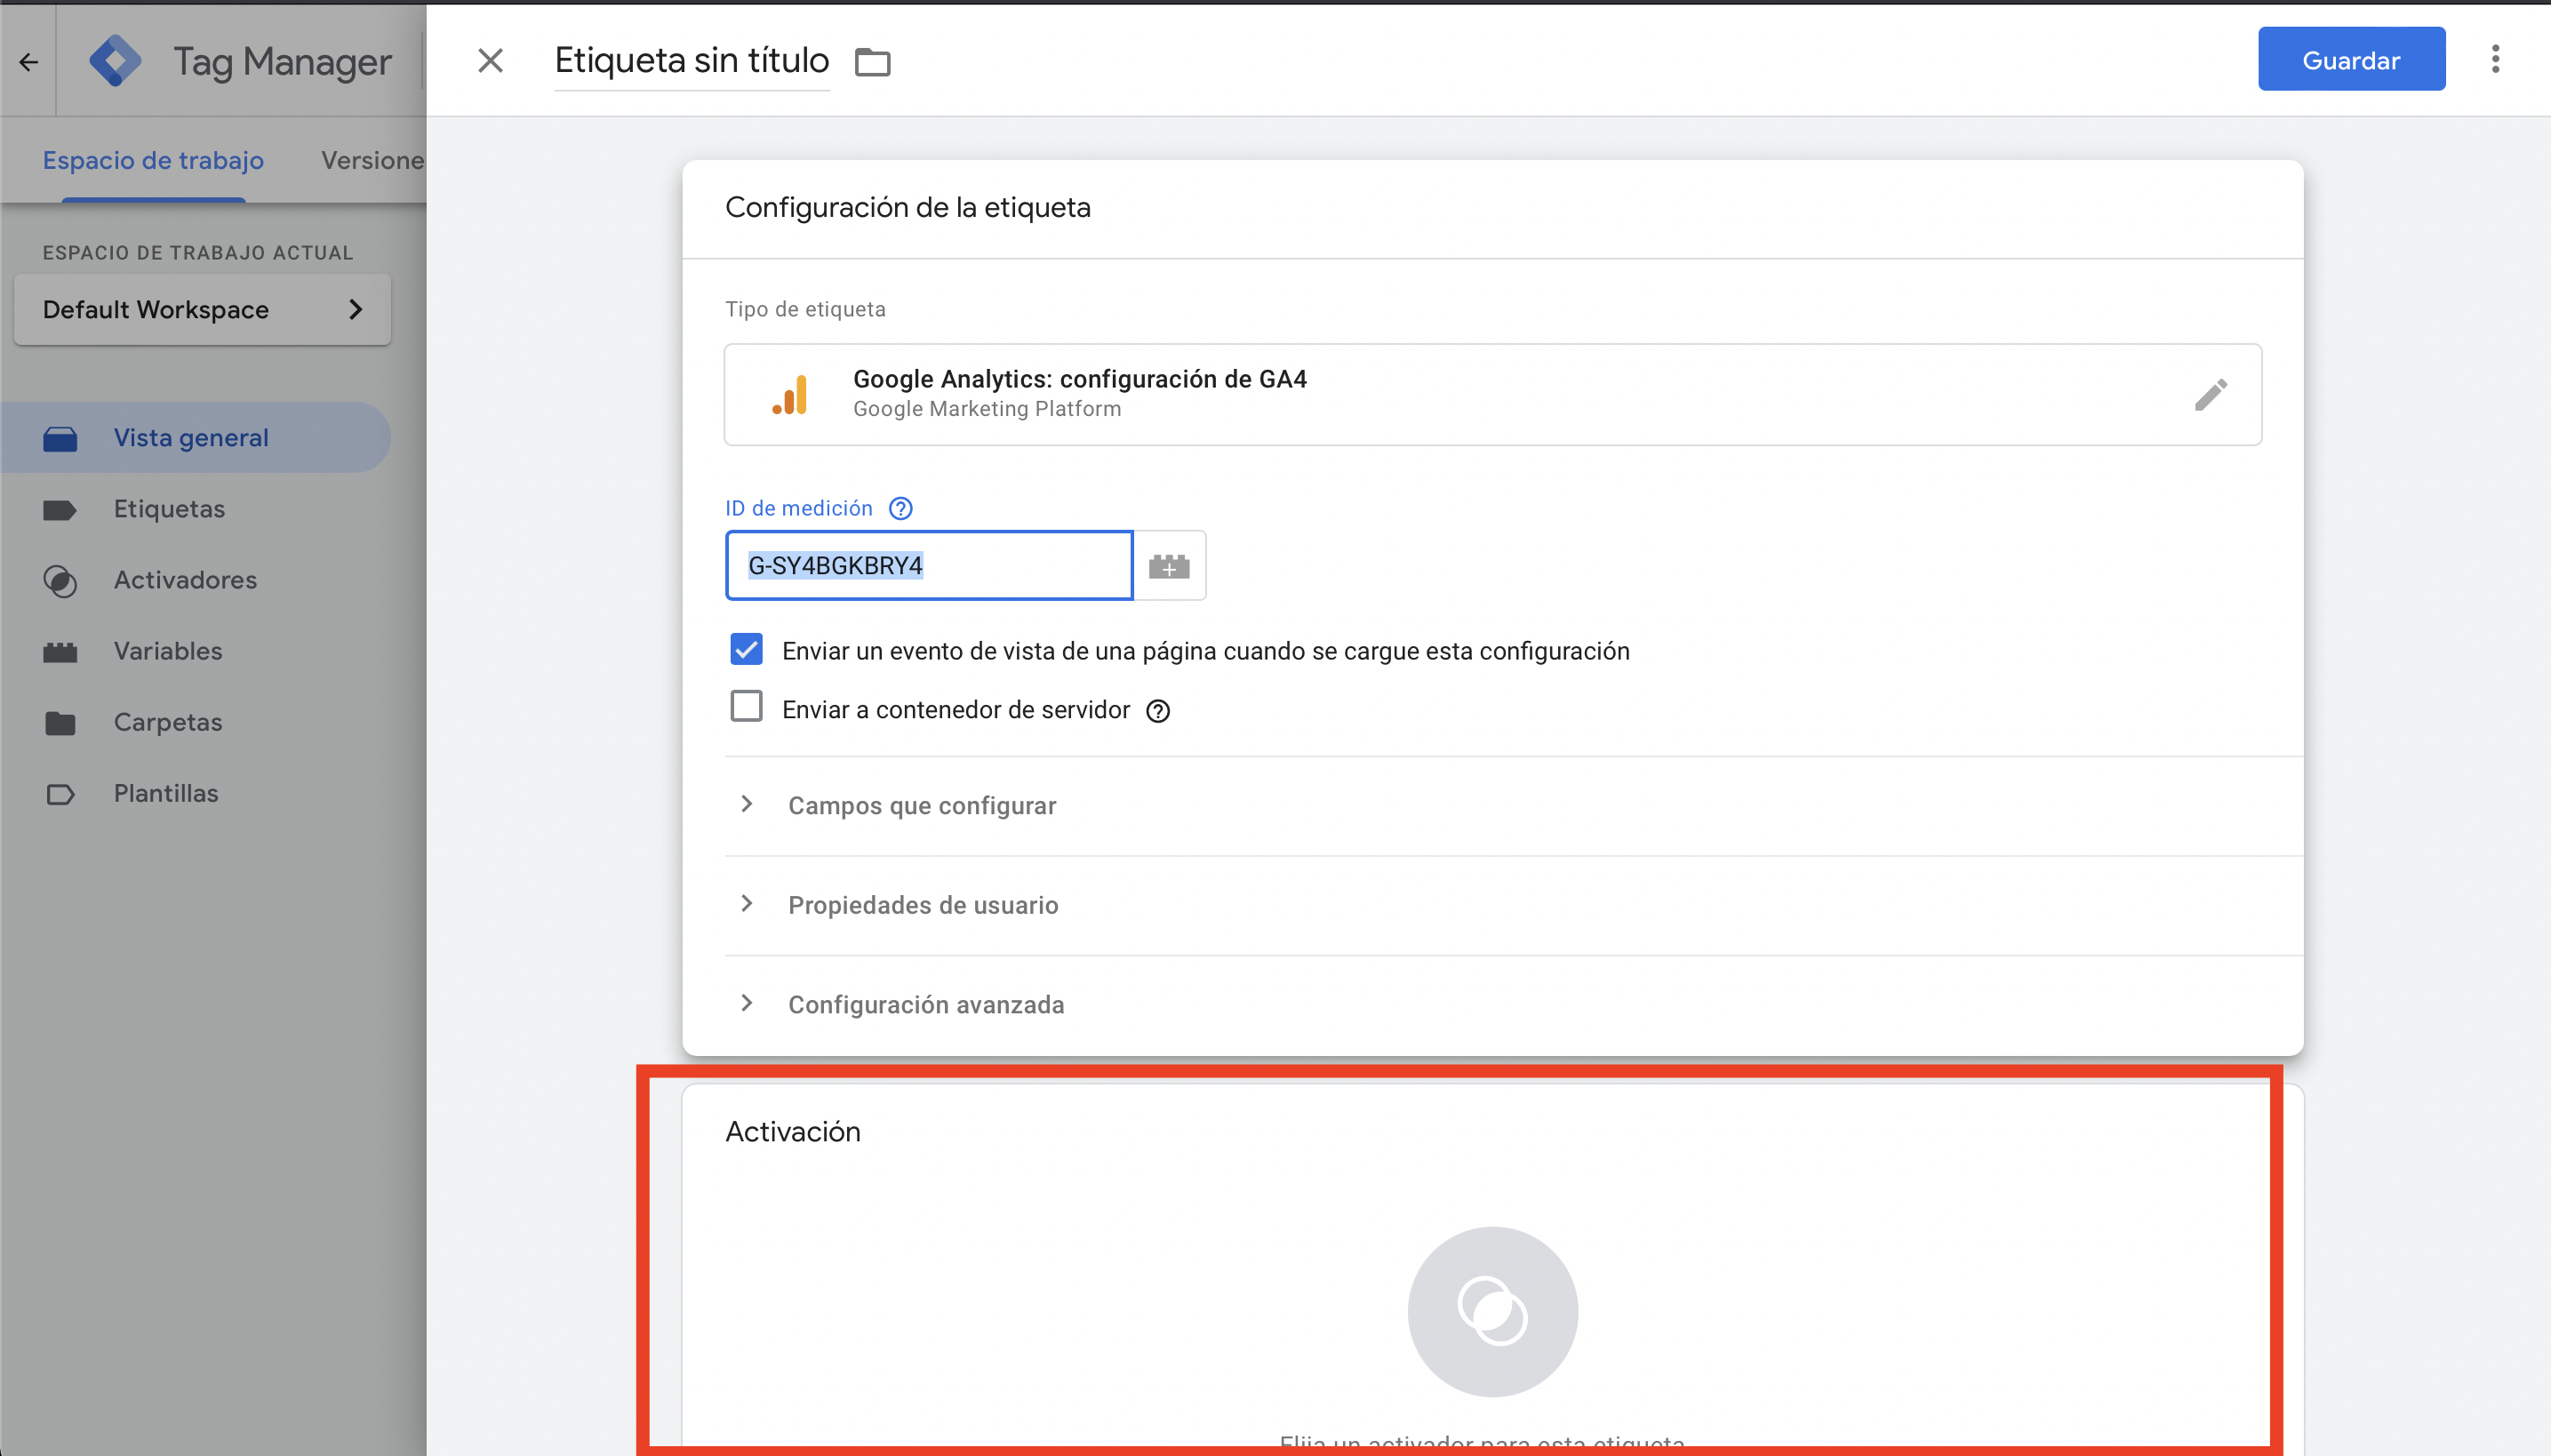This screenshot has height=1456, width=2551.
Task: Expand Campos que configurar section
Action: pos(921,805)
